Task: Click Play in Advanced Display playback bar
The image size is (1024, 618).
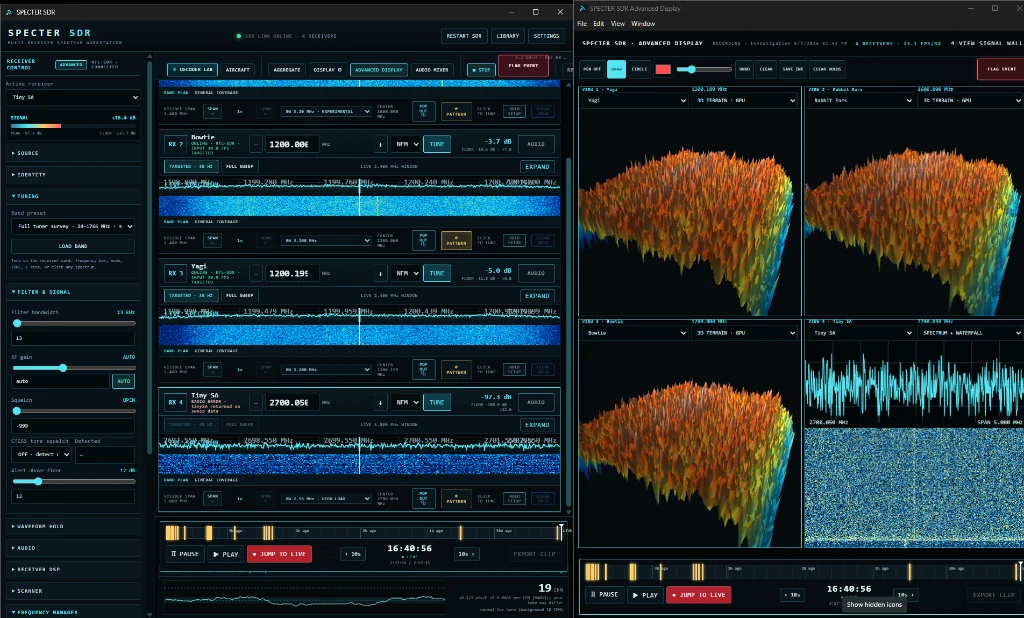Action: coord(645,594)
